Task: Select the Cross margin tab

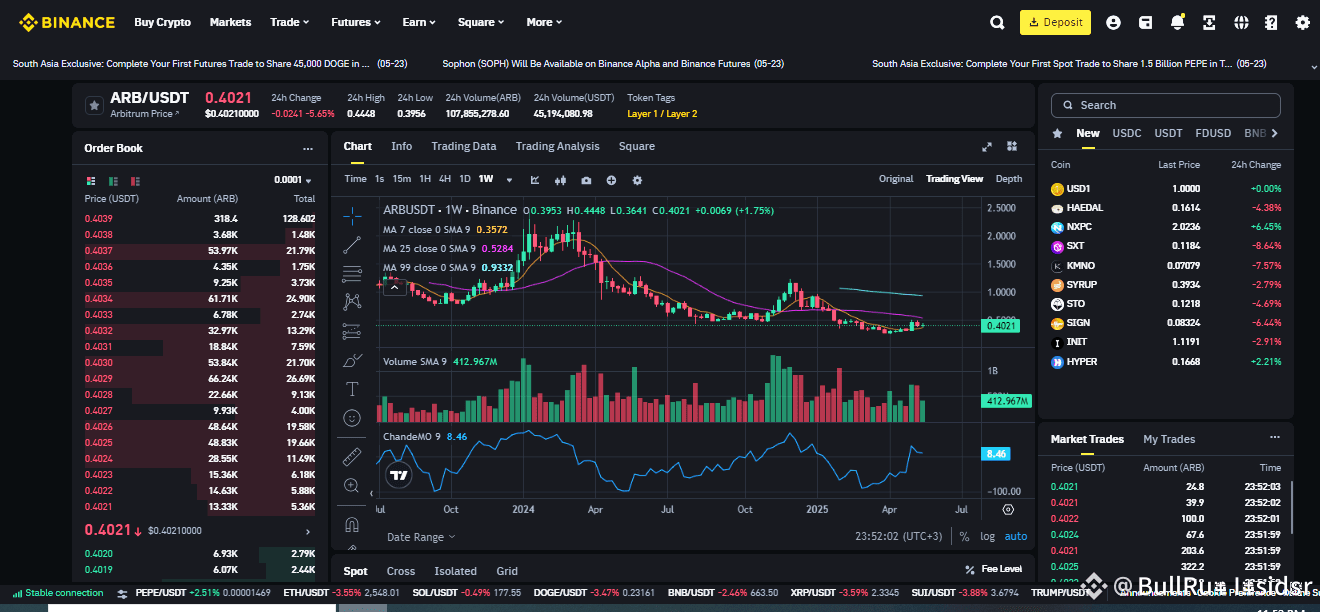Action: (x=401, y=571)
